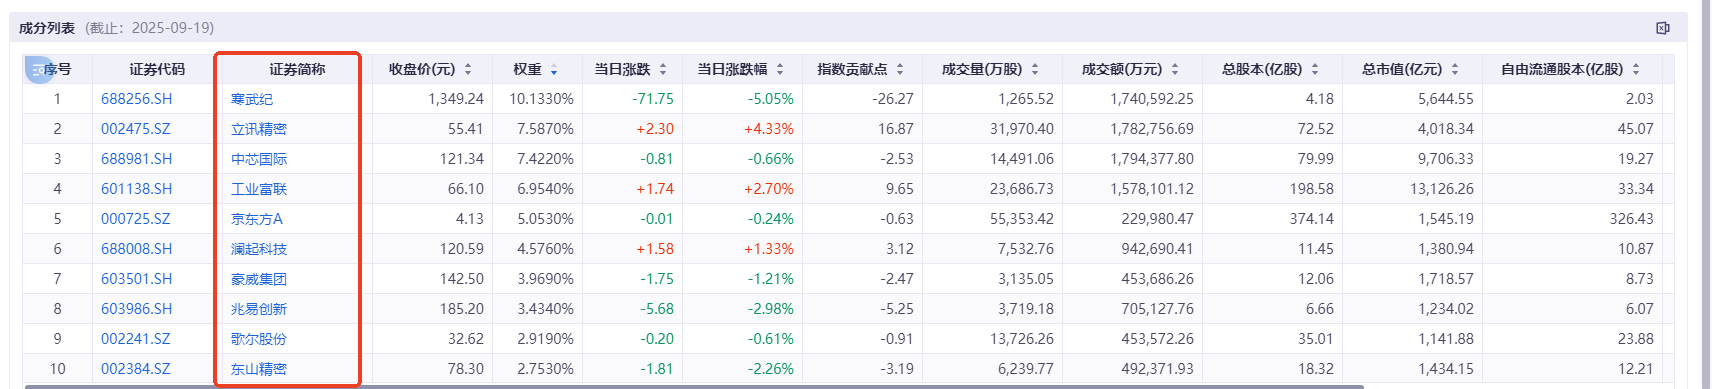Open code 002384.SZ link
The image size is (1712, 389).
136,369
